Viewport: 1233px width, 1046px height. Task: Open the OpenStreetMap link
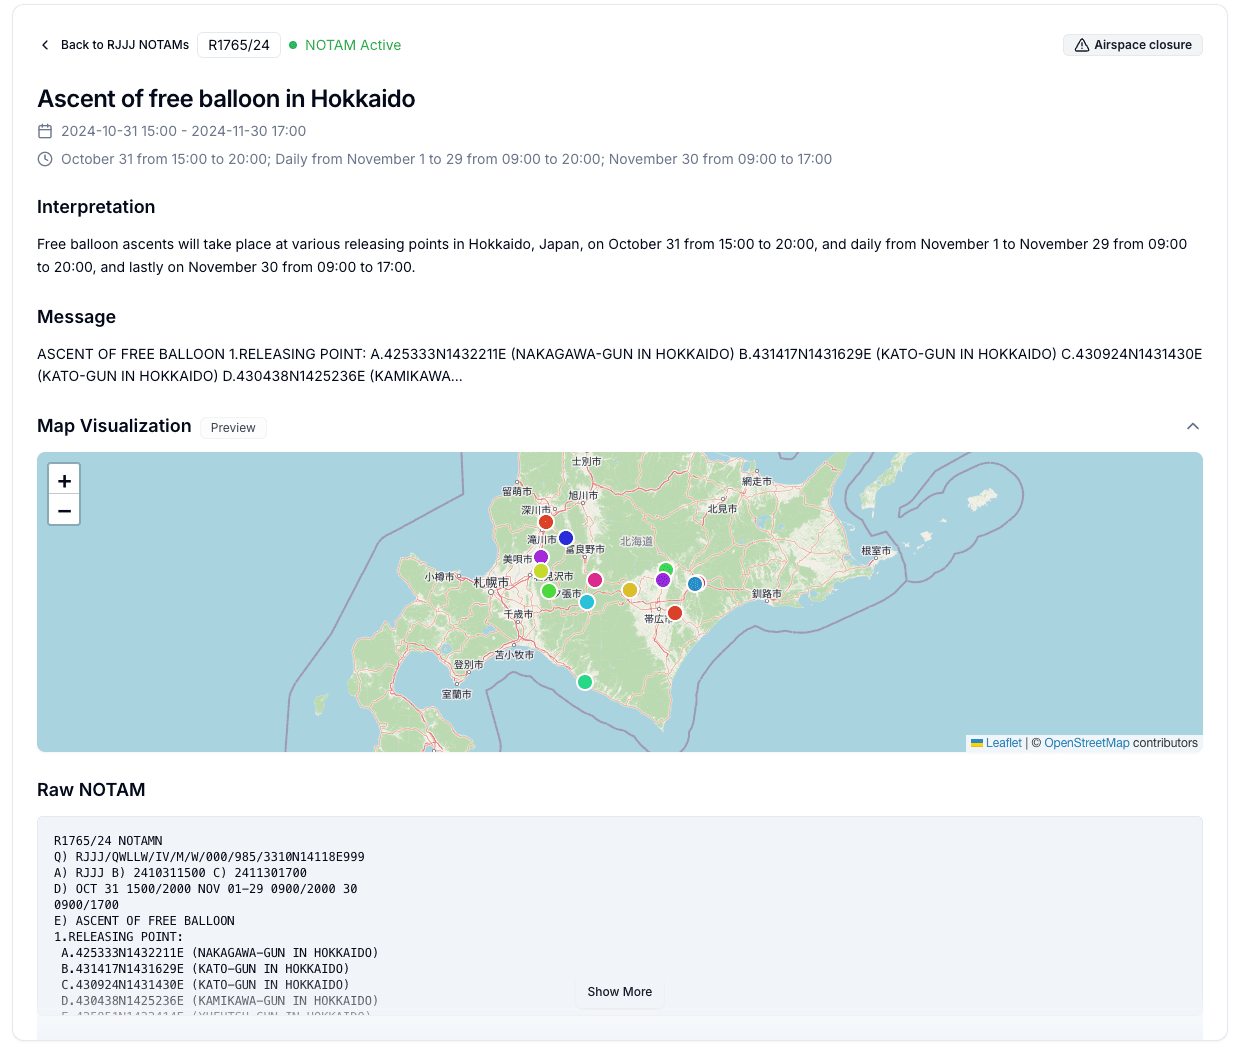[1086, 743]
